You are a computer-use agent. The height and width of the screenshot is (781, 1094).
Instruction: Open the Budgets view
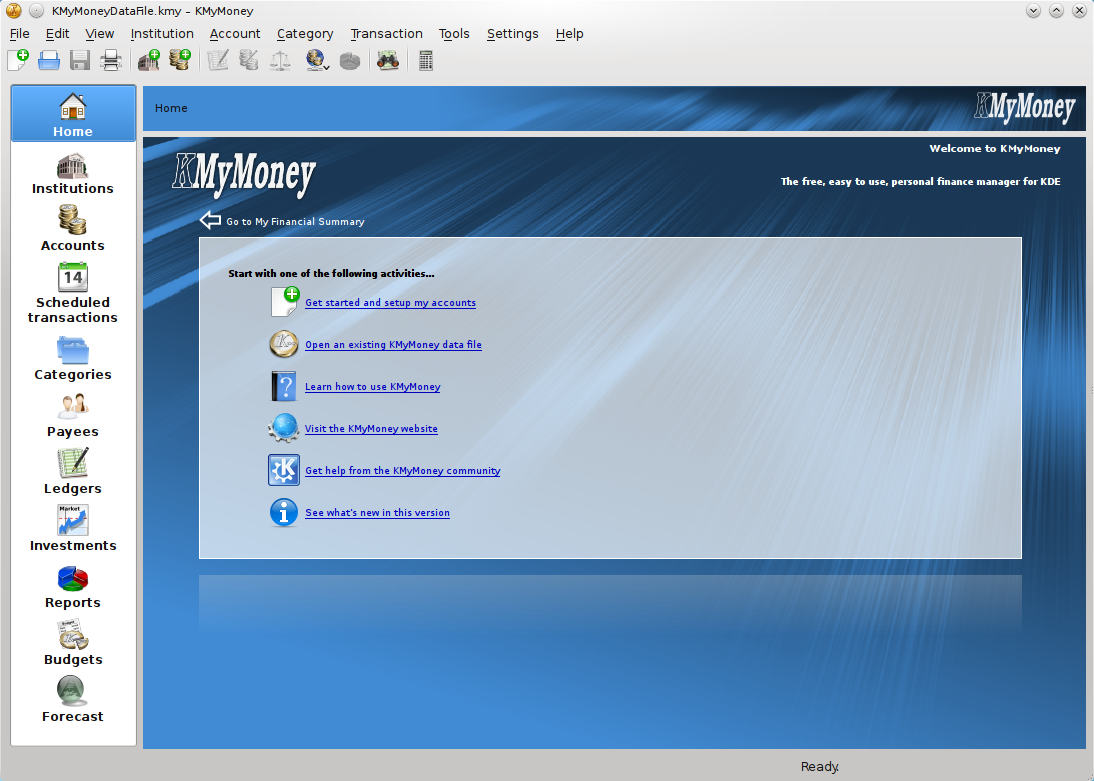pyautogui.click(x=73, y=644)
